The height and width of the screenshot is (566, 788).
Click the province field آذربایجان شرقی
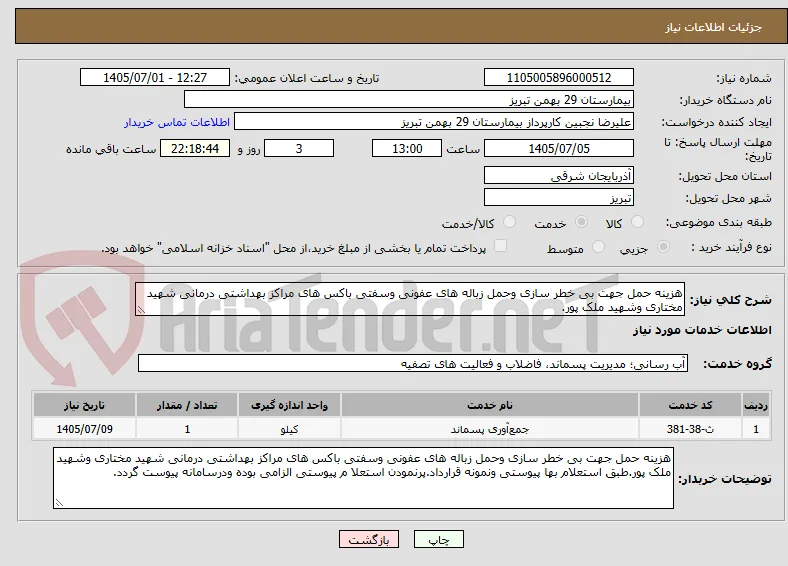[x=558, y=175]
